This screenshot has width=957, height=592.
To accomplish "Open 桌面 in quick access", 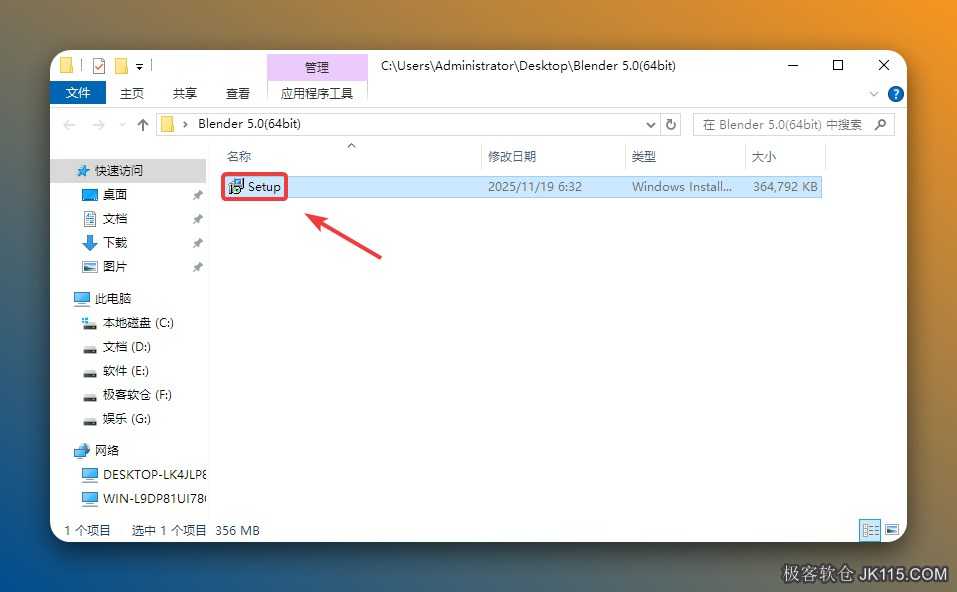I will 115,195.
